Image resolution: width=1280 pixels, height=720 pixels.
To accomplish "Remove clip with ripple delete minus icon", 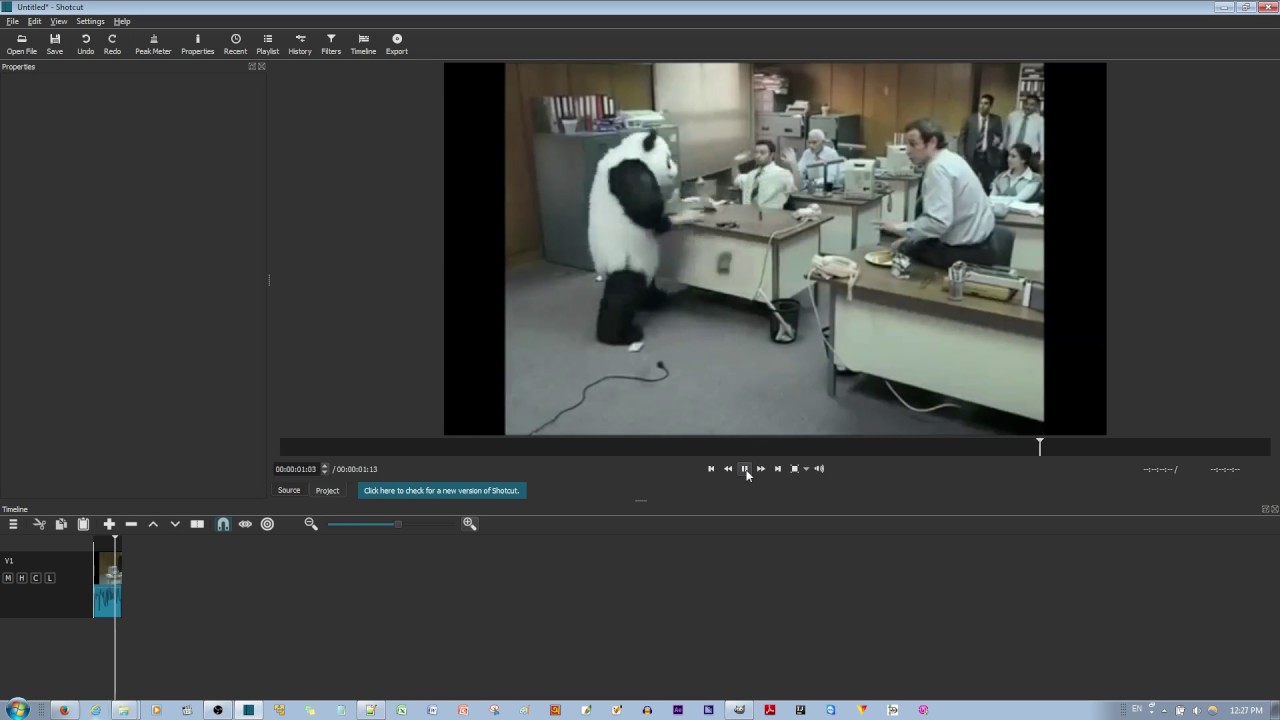I will click(131, 524).
